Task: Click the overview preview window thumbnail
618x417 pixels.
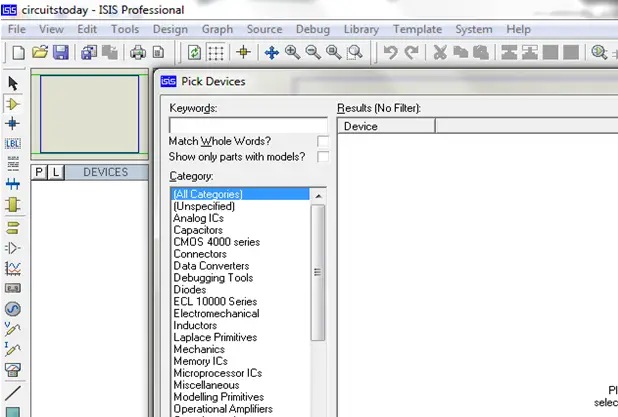Action: click(89, 114)
